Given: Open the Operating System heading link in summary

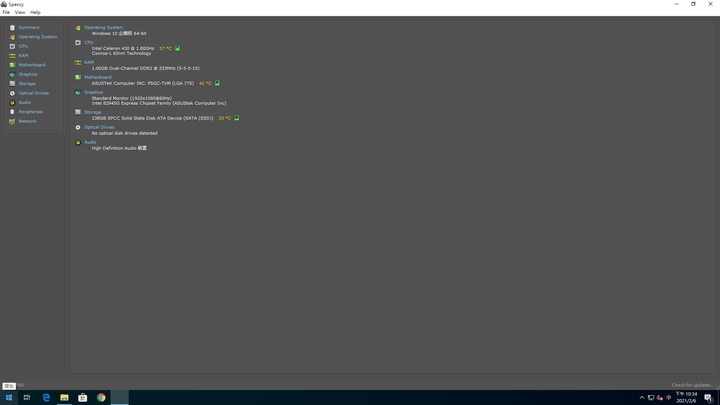Looking at the screenshot, I should click(103, 28).
